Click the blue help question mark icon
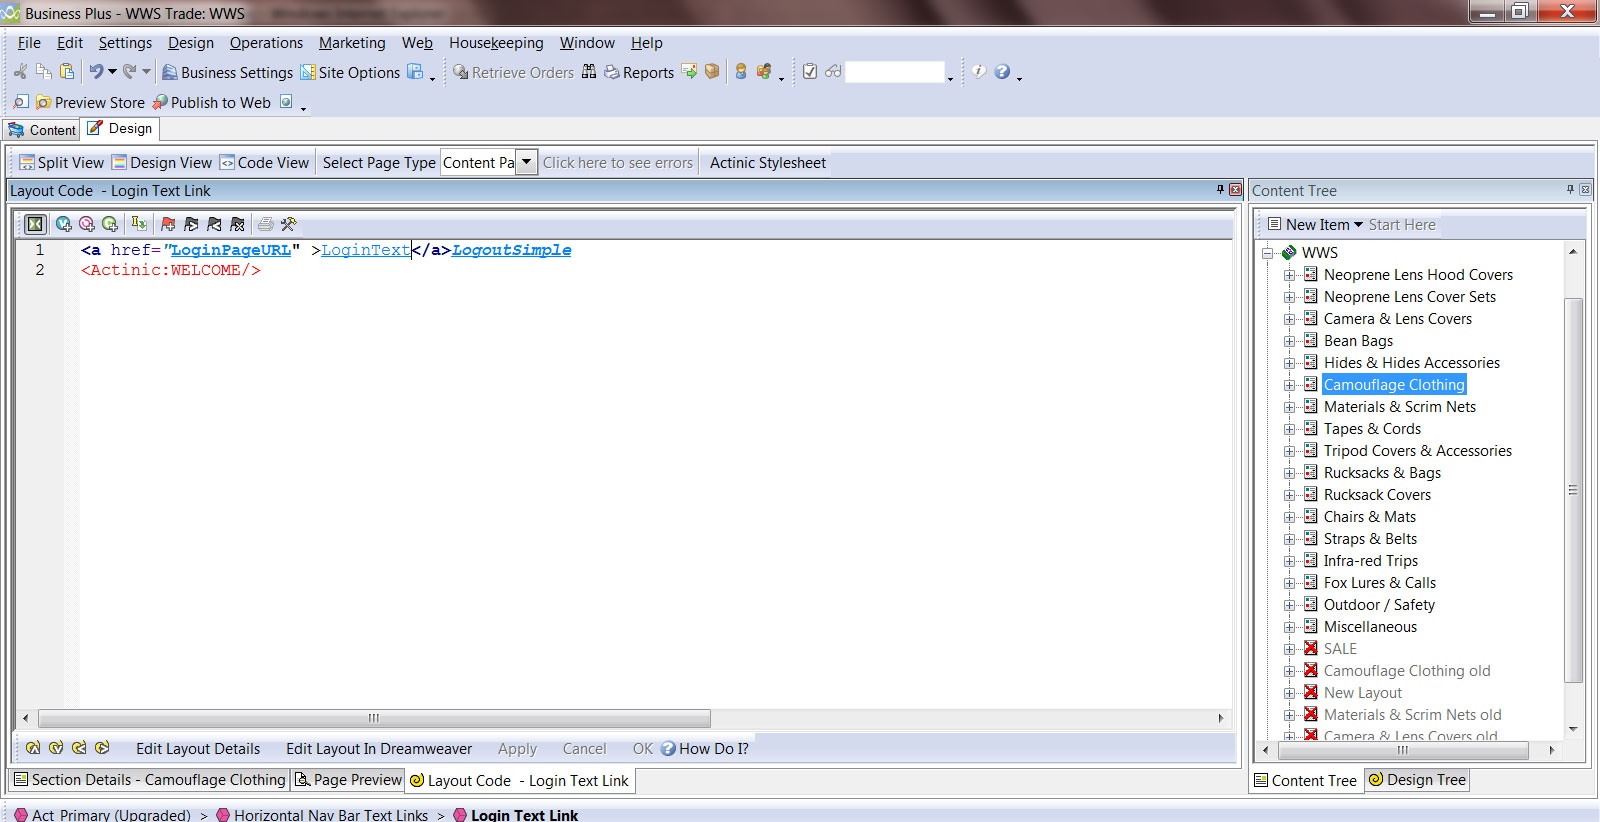 point(1002,72)
